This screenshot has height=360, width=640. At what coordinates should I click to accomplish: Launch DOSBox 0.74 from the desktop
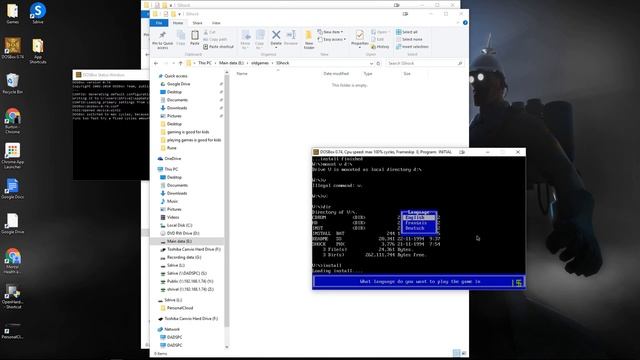point(12,48)
